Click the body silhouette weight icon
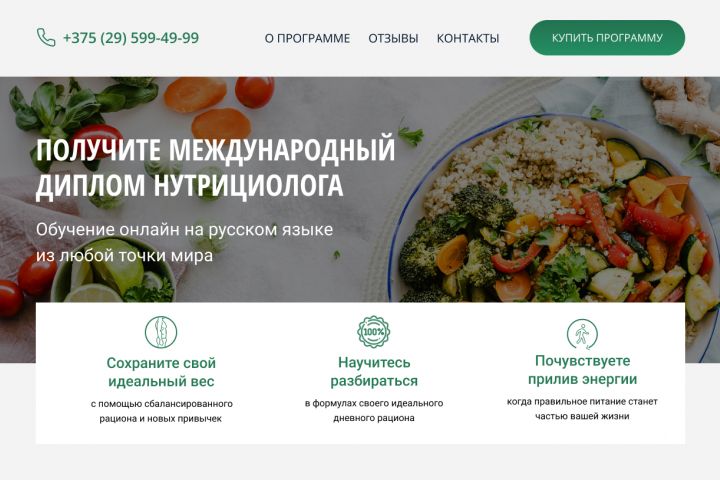 161,332
